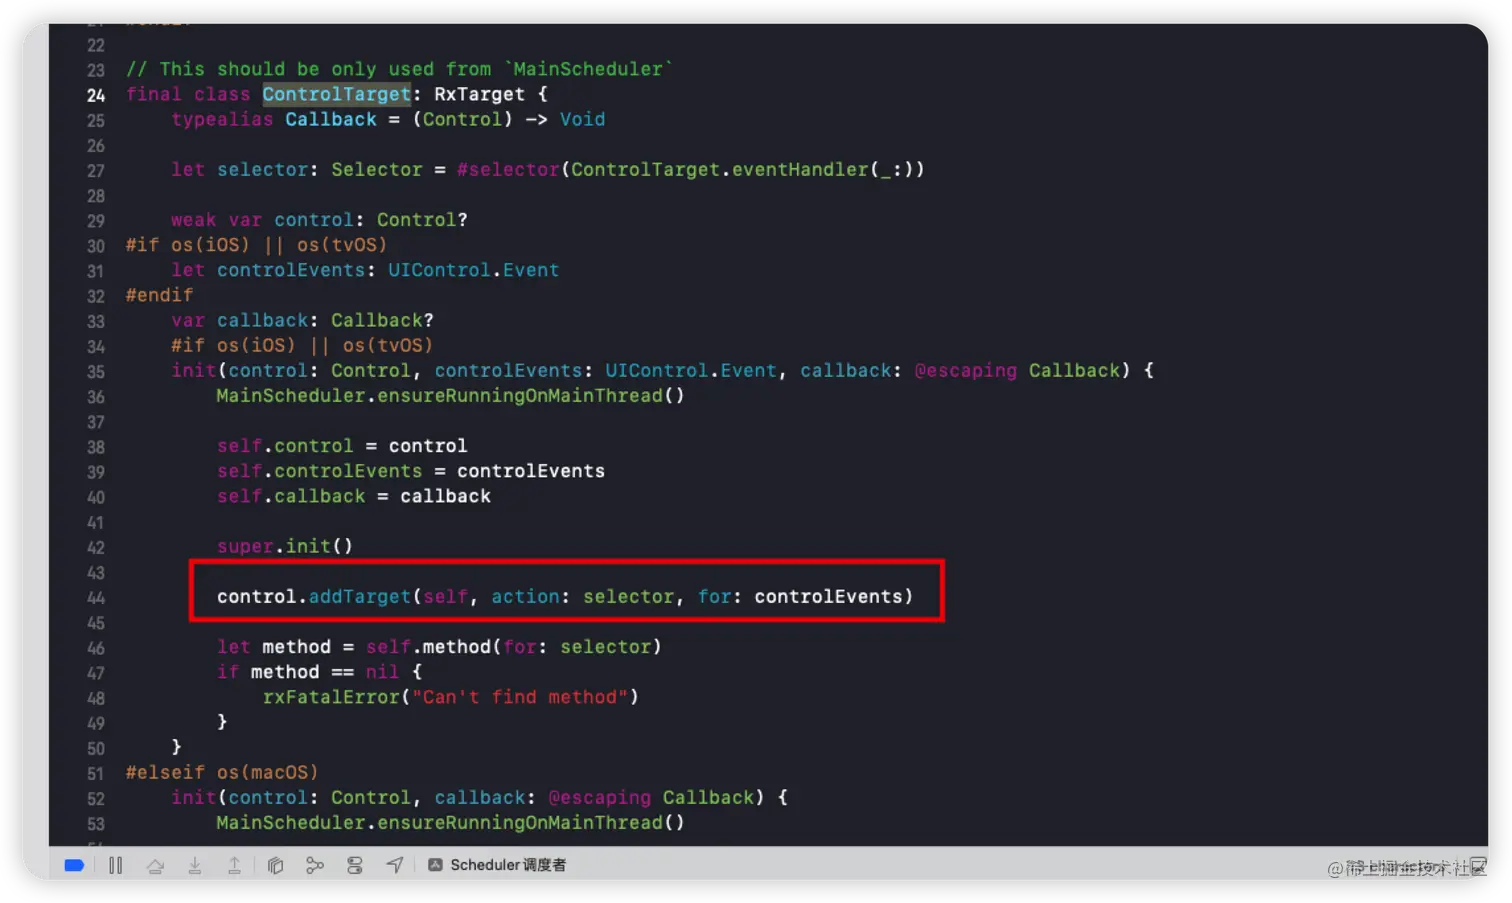The height and width of the screenshot is (903, 1512).
Task: Click #selector keyword on line 27
Action: (x=508, y=169)
